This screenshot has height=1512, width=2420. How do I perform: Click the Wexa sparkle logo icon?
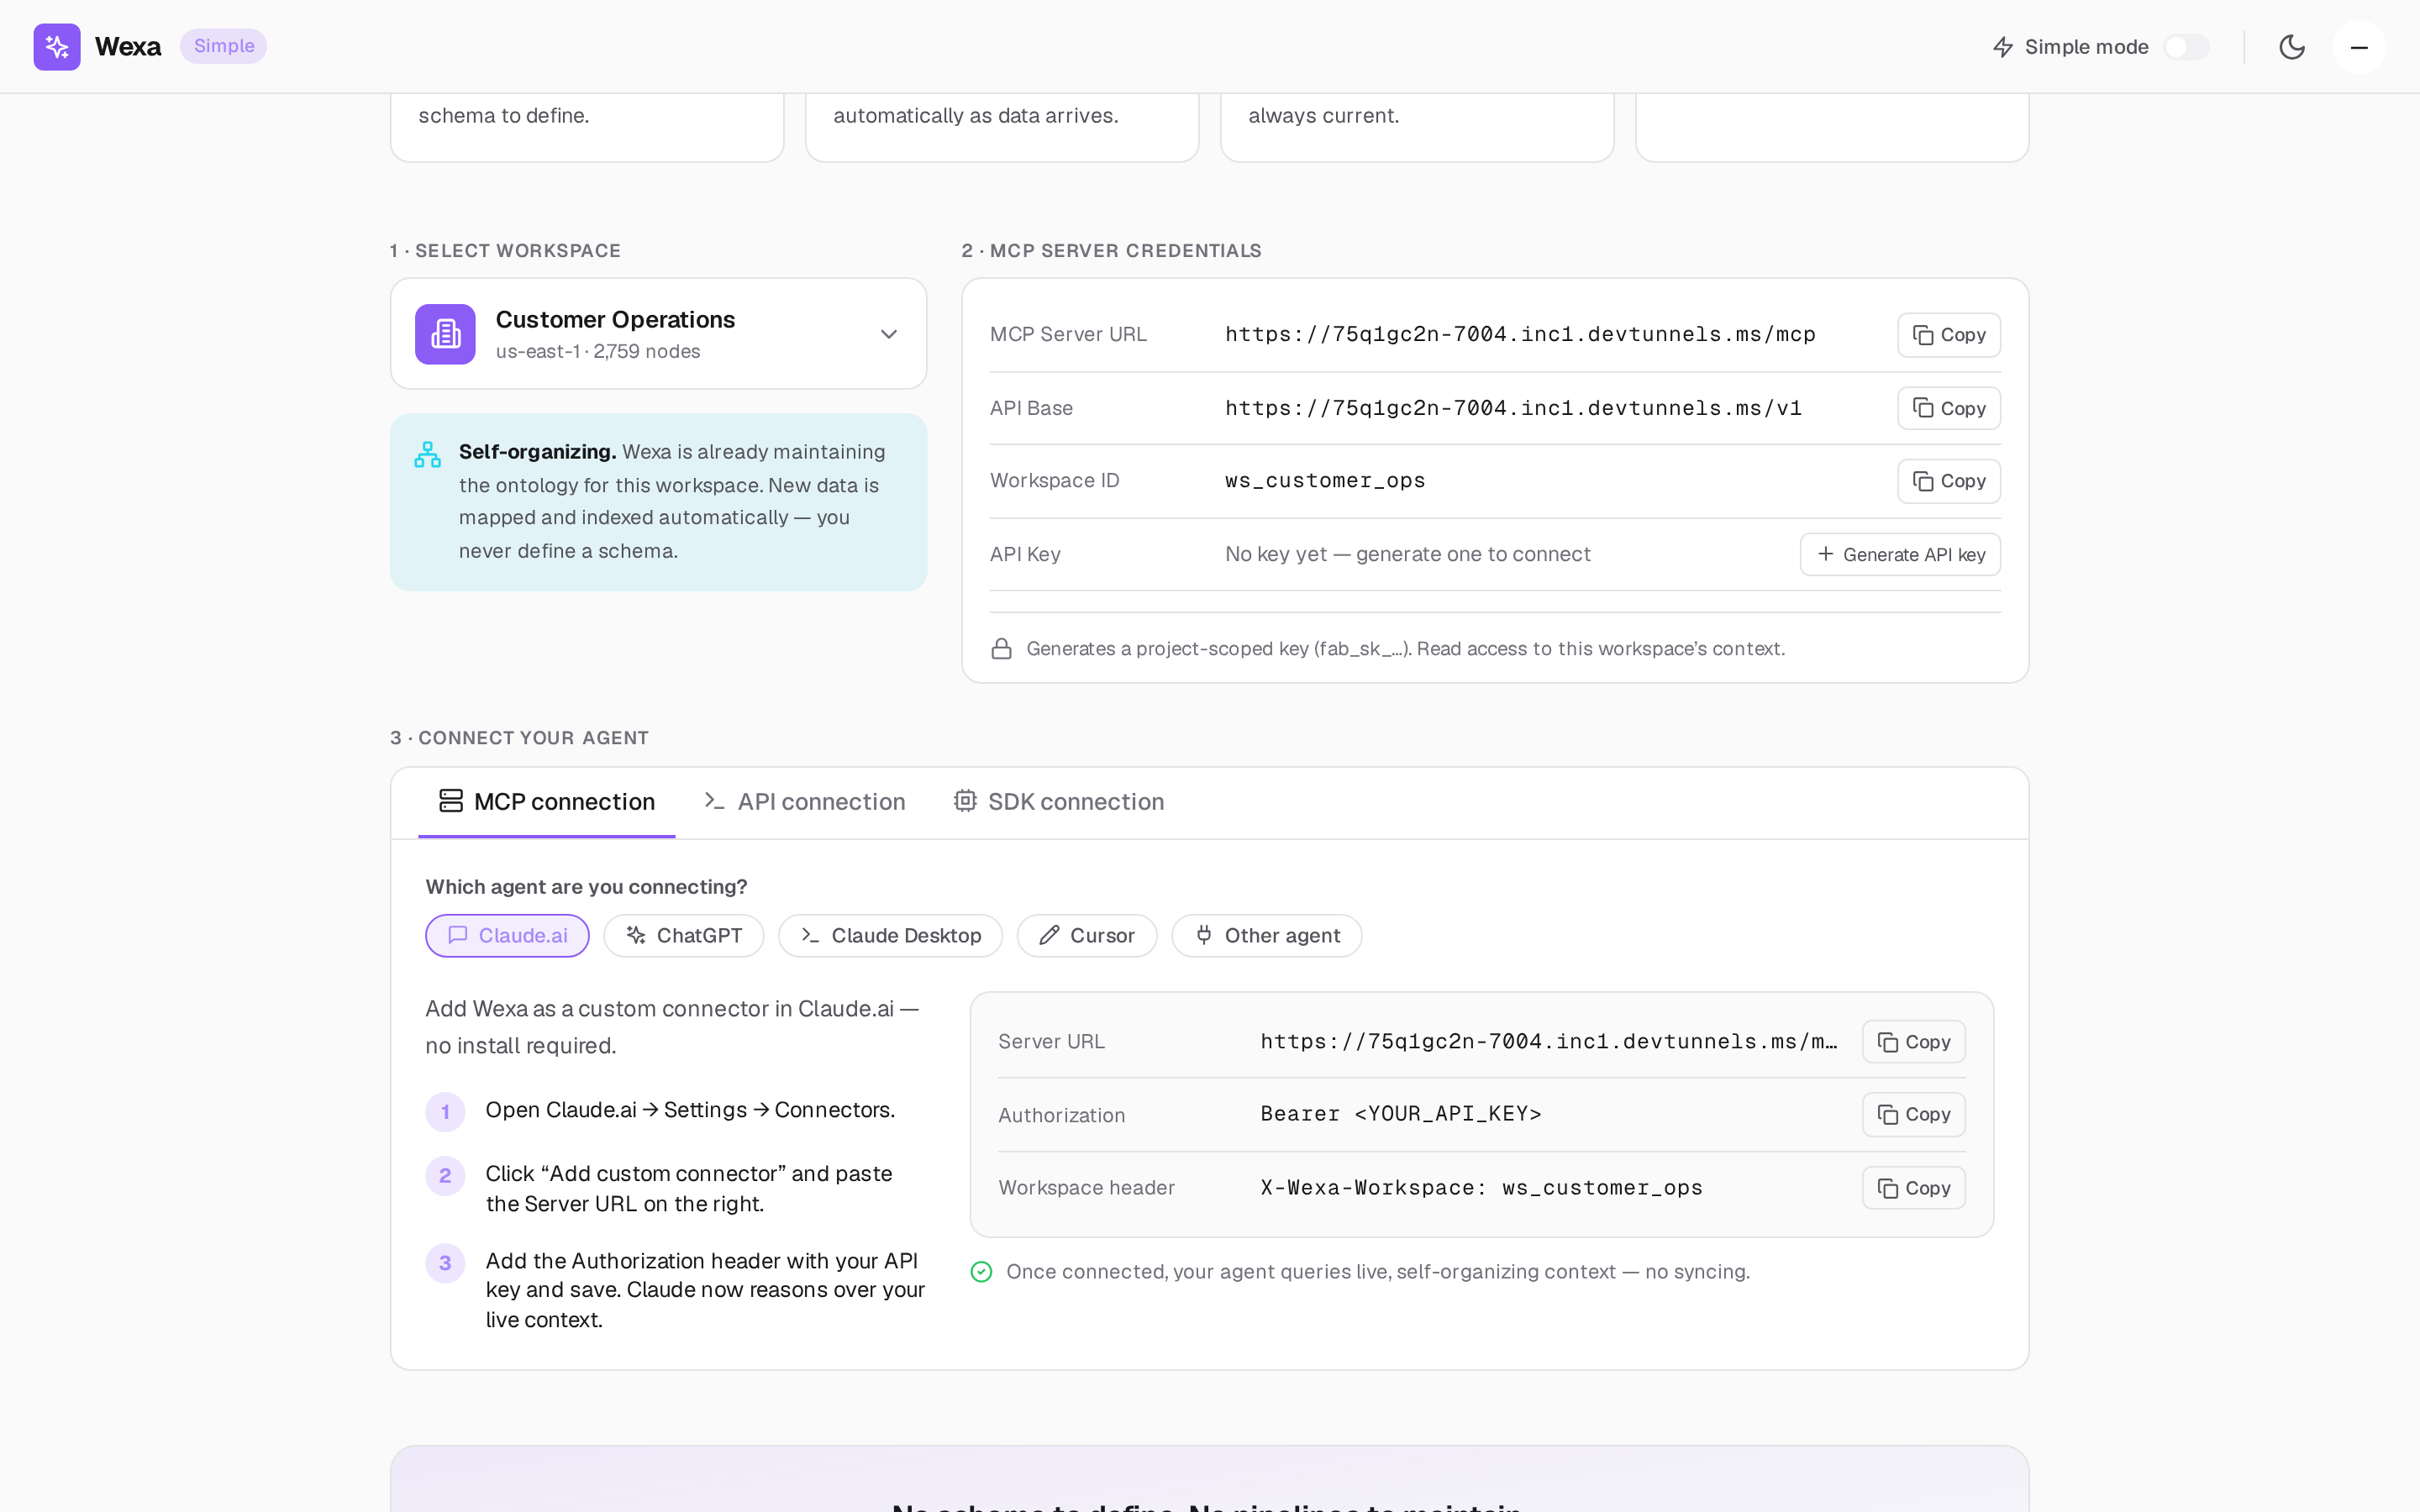[57, 47]
